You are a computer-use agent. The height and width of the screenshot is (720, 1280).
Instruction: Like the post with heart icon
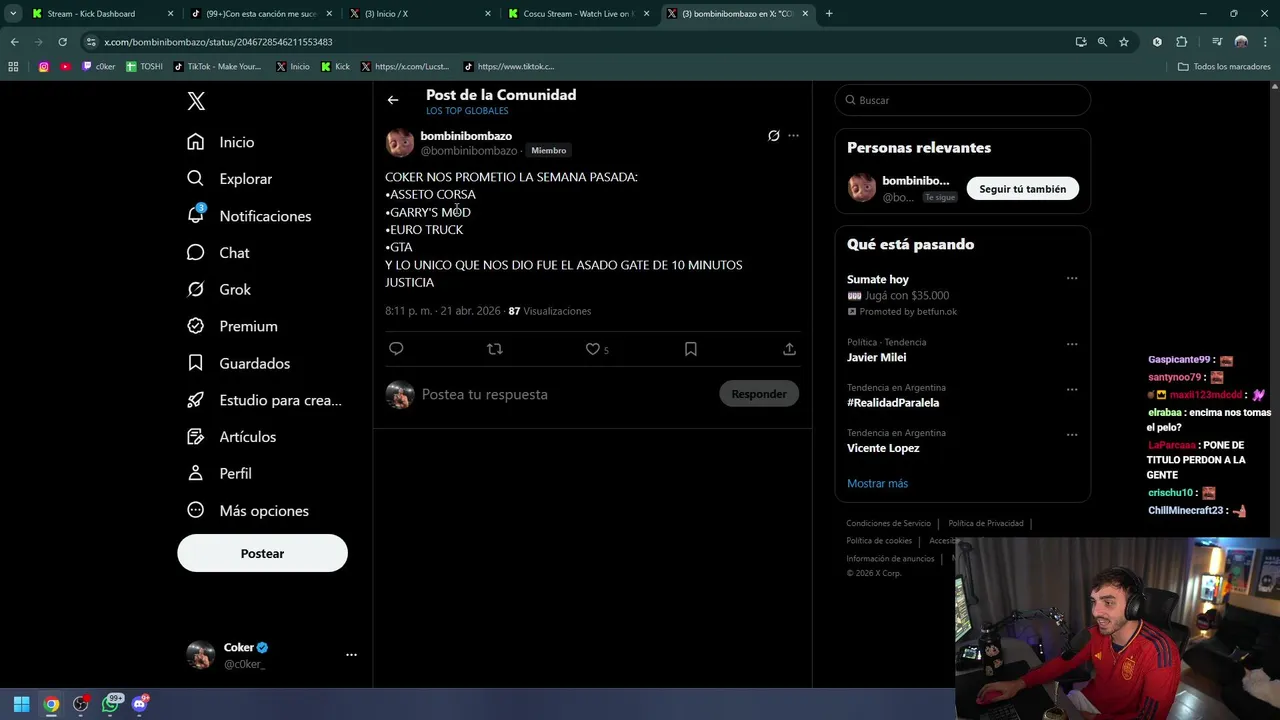[593, 349]
